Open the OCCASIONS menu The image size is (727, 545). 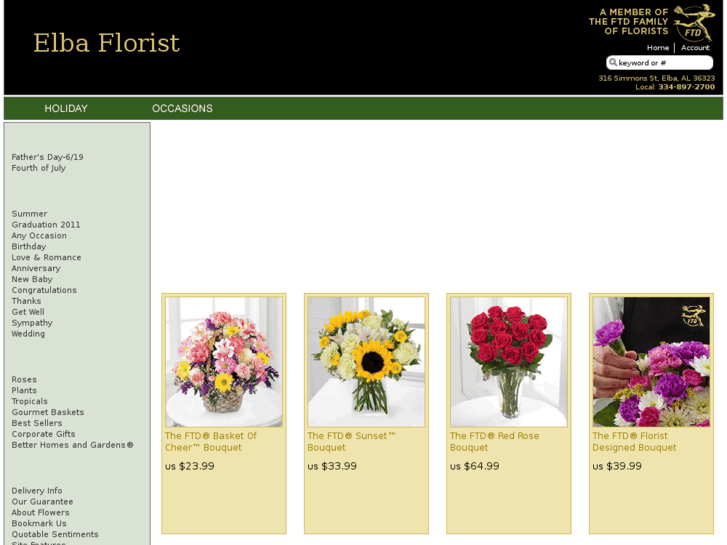click(182, 109)
